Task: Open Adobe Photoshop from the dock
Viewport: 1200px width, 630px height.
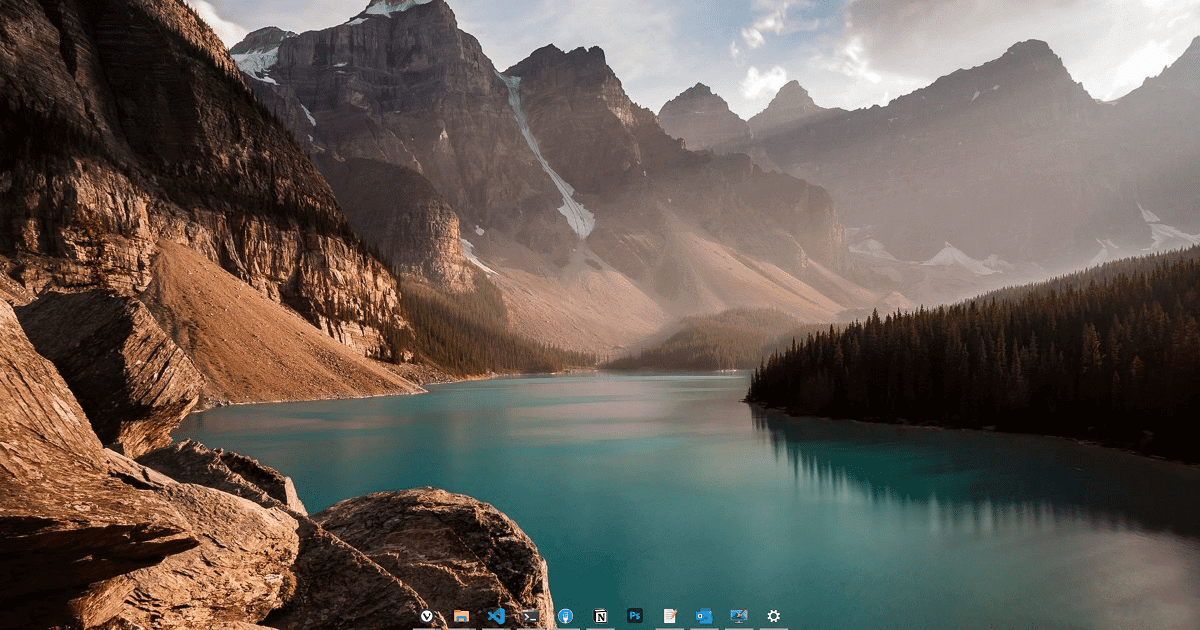Action: click(x=635, y=616)
